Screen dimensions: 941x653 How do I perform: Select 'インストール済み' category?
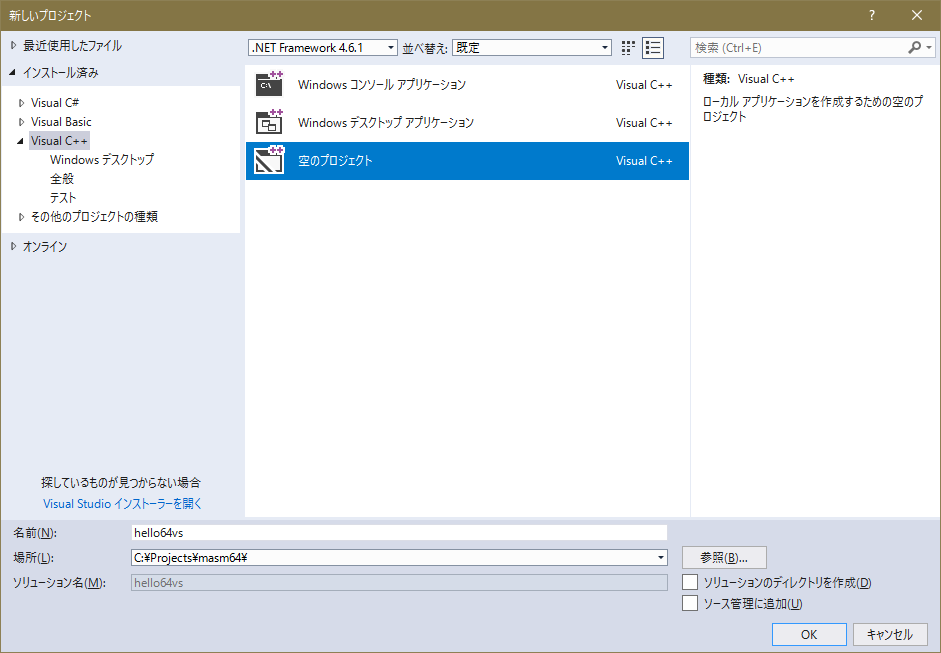coord(61,73)
